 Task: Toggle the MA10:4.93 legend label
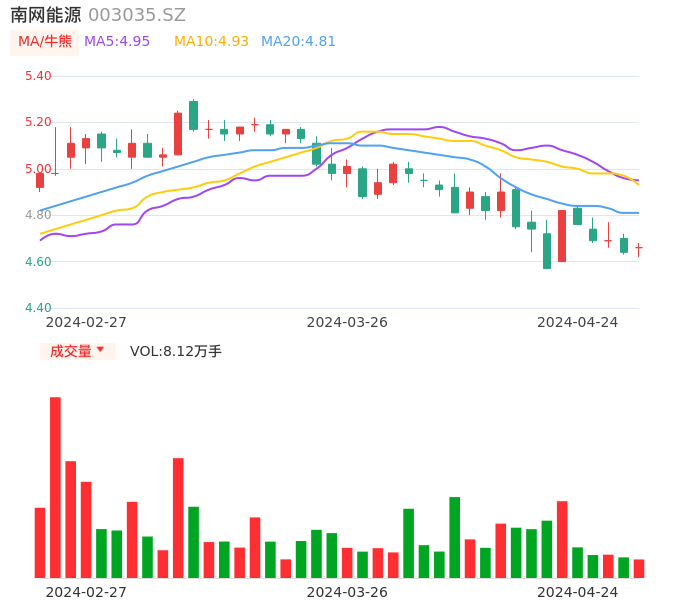[211, 42]
